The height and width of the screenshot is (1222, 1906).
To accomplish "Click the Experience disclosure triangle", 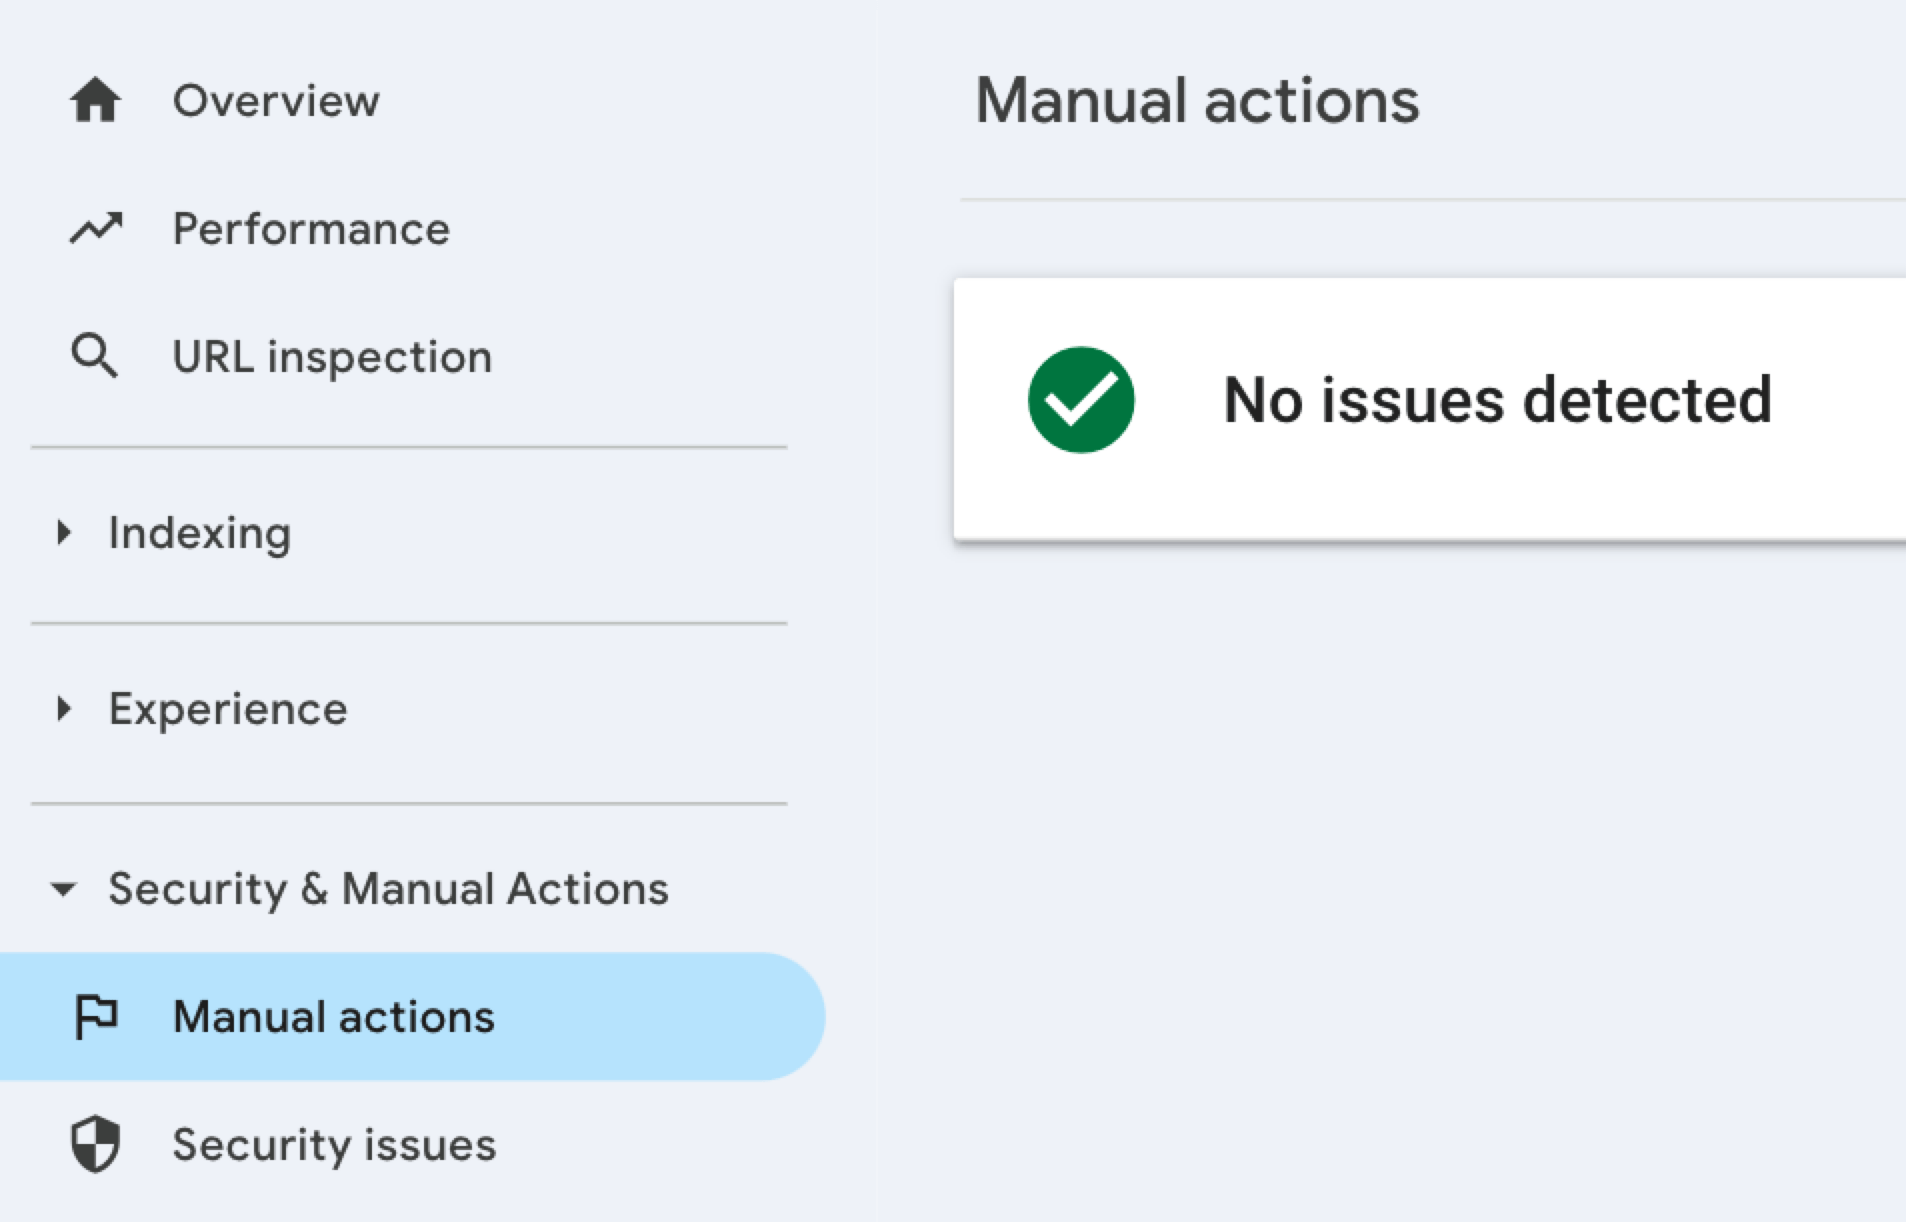I will pyautogui.click(x=64, y=710).
